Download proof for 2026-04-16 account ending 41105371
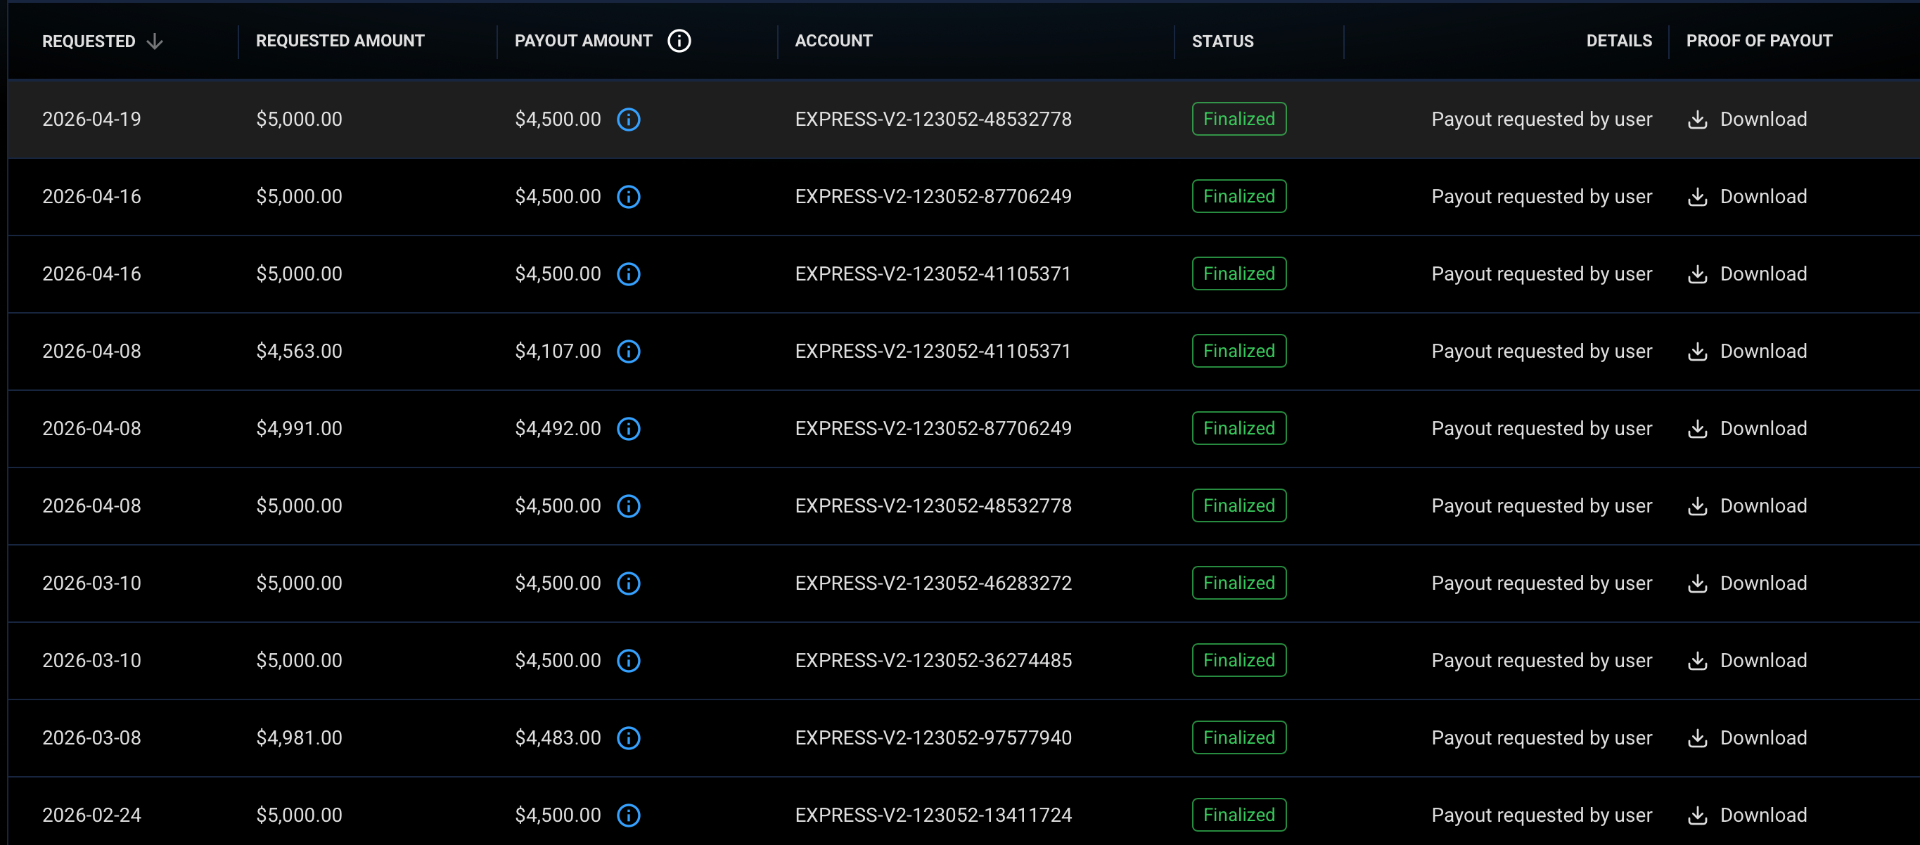 click(x=1747, y=274)
